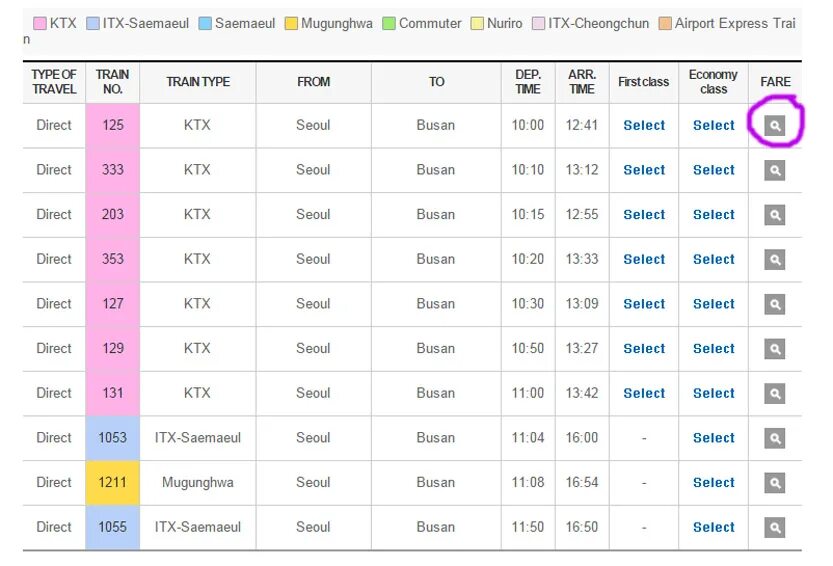Open fare search icon for train 353
The height and width of the screenshot is (566, 833).
coord(775,260)
